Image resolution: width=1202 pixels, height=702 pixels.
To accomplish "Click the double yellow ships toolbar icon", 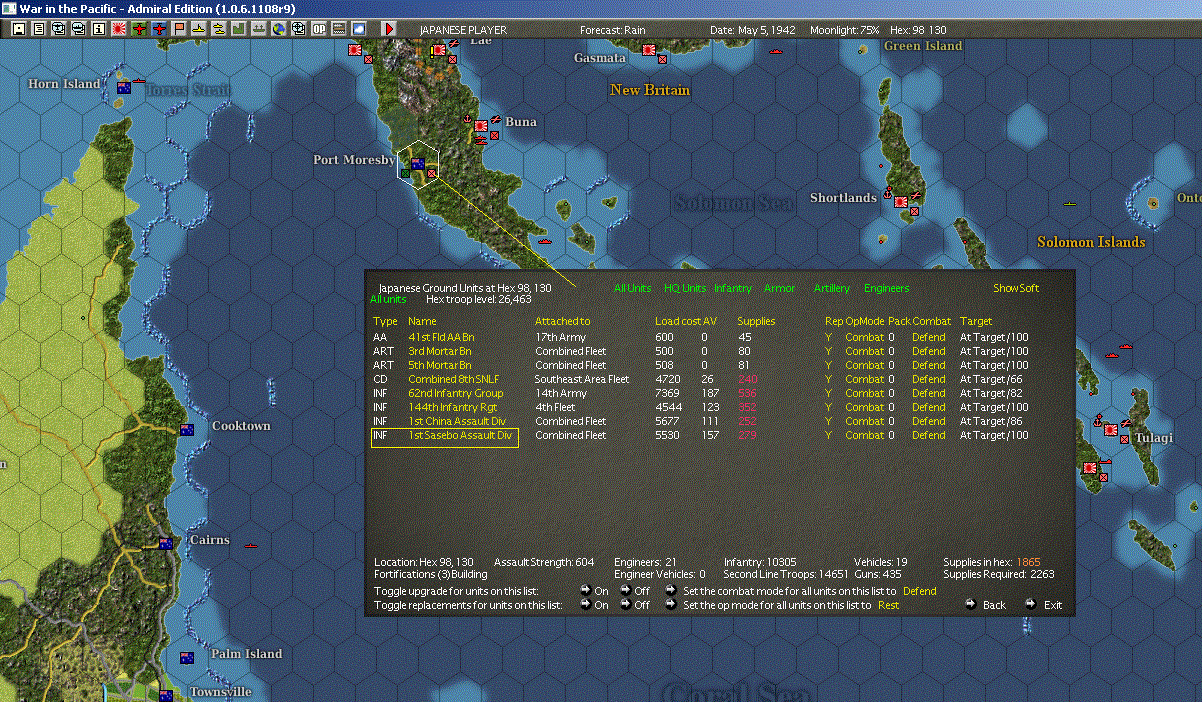I will tap(219, 29).
